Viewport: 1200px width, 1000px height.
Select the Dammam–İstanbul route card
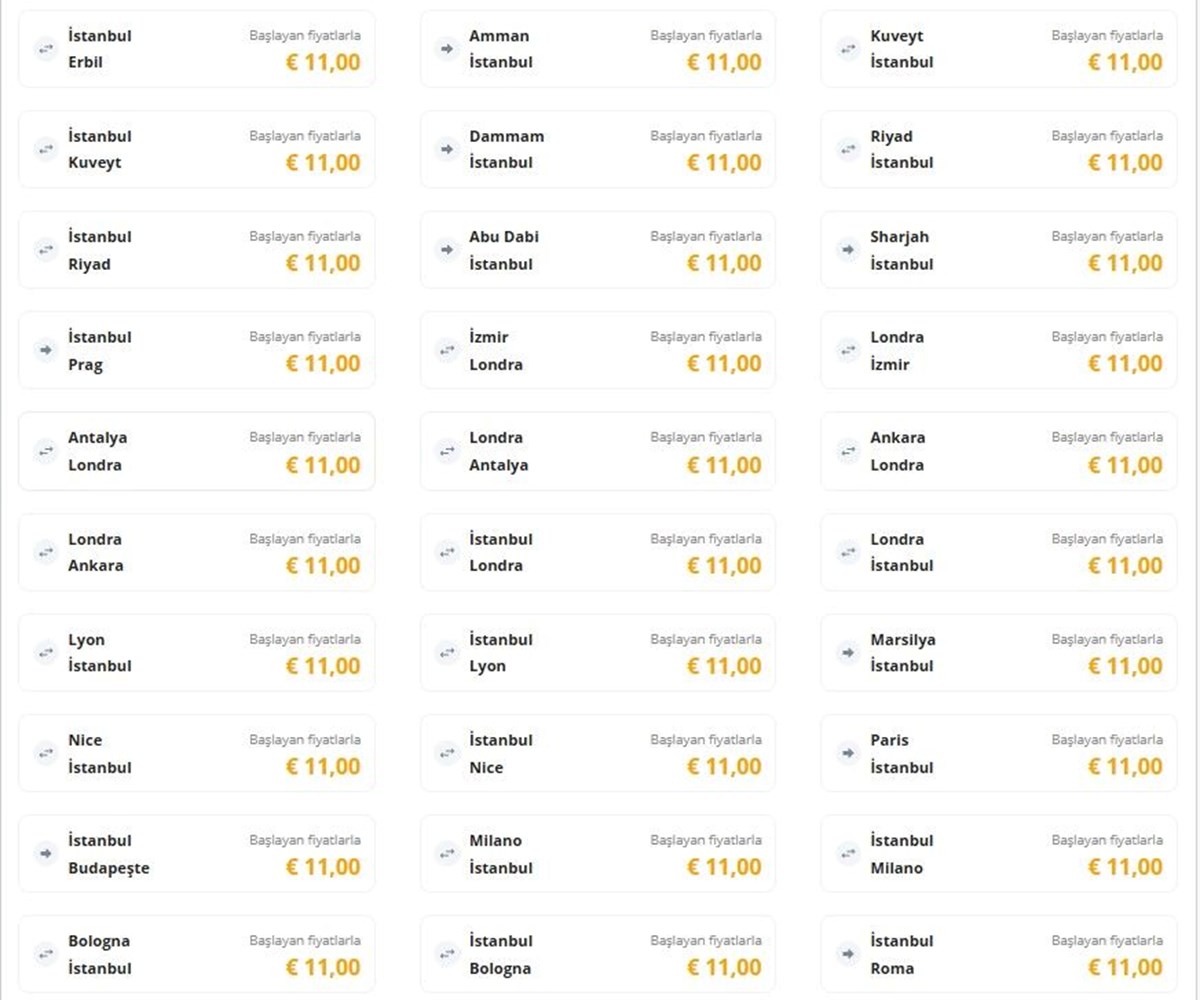598,149
